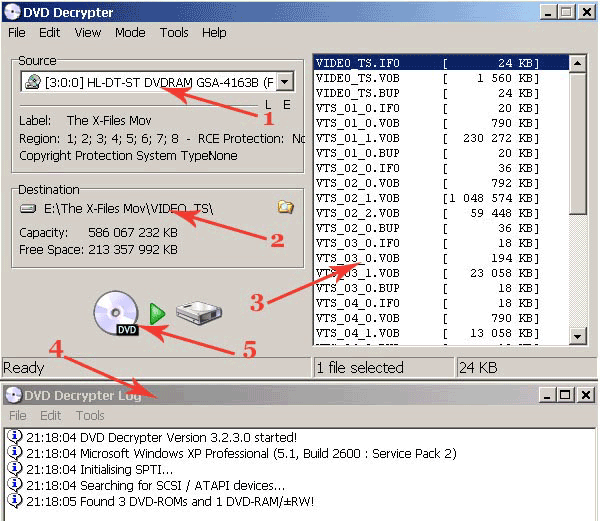
Task: Click the label text 'The X-Files Mov'
Action: coord(109,120)
